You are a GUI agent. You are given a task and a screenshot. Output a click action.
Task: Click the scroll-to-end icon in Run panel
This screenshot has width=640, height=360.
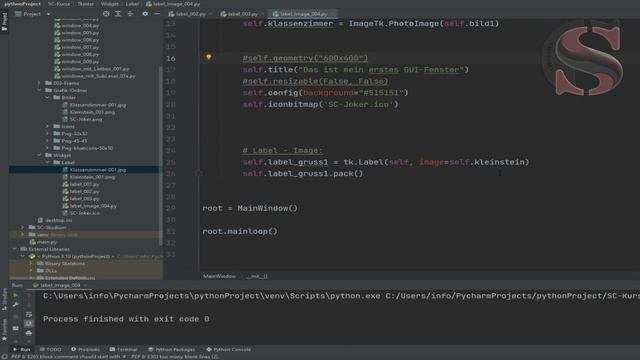tap(29, 324)
